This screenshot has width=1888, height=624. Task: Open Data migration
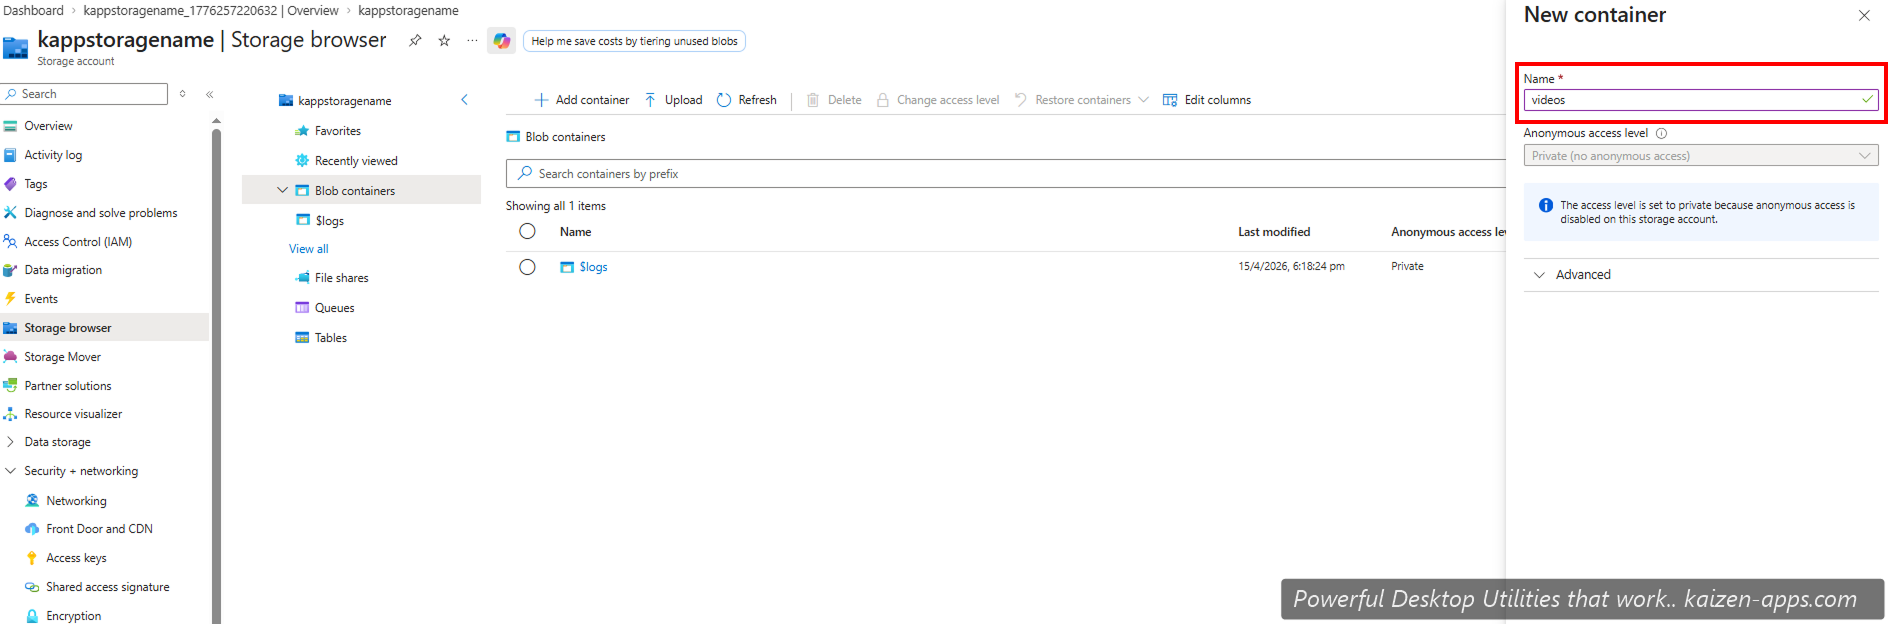point(63,270)
